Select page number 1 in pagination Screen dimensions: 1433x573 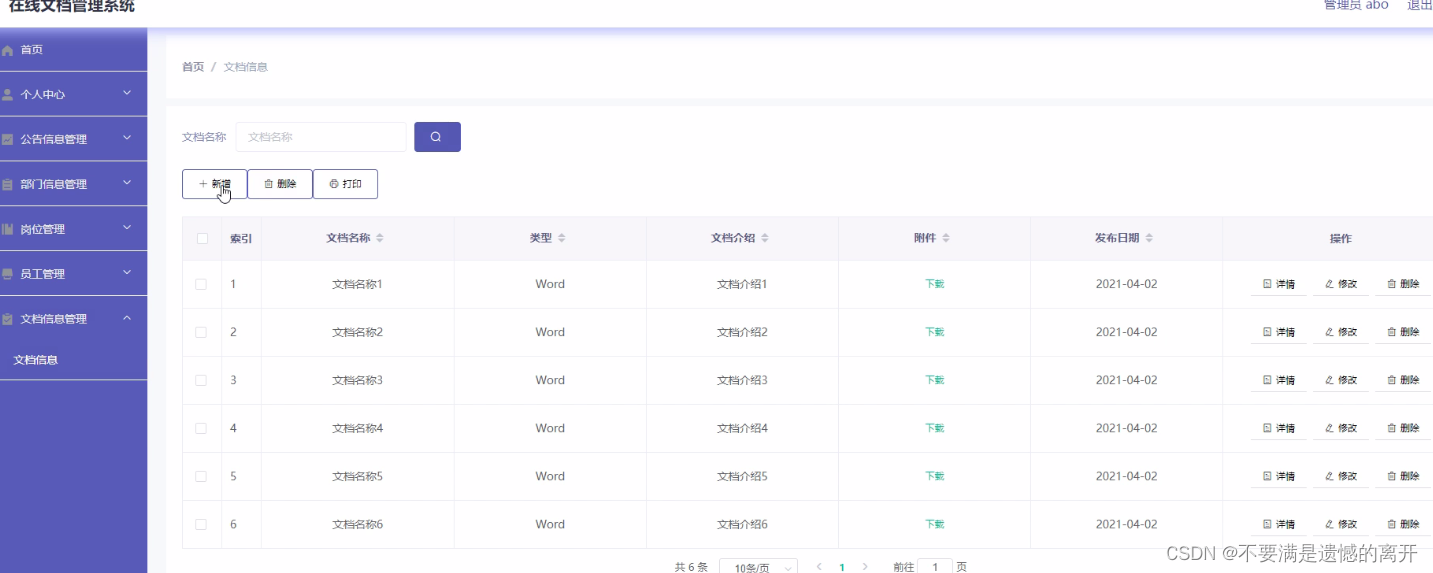point(842,567)
